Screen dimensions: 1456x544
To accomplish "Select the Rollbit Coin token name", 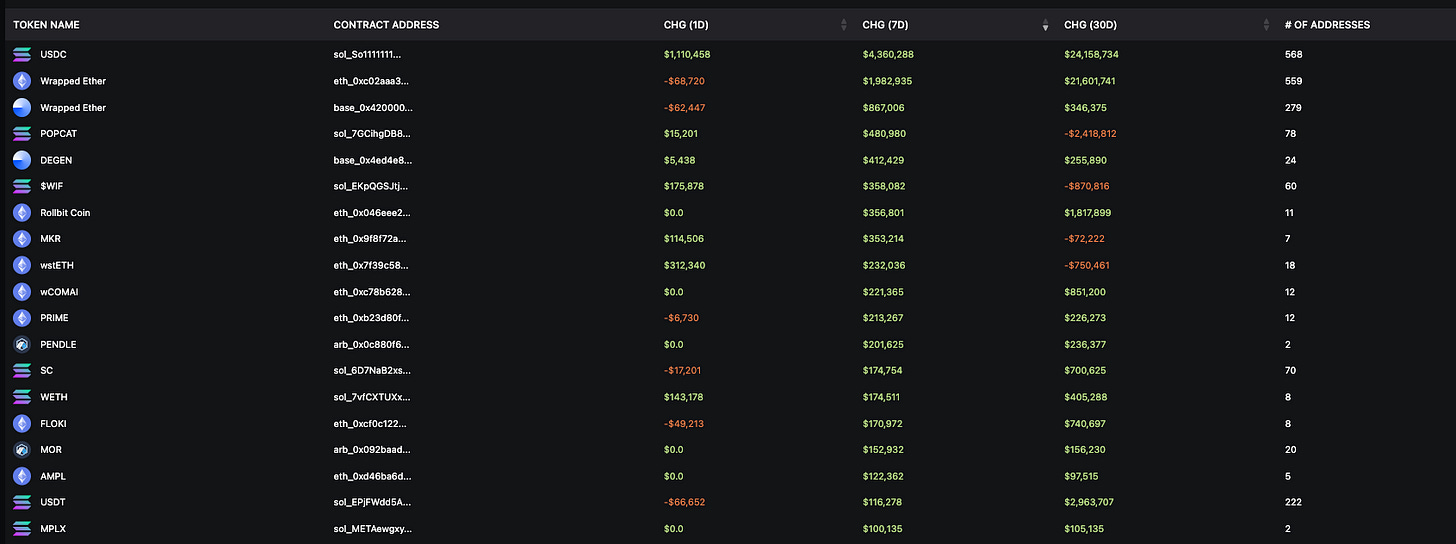I will [65, 212].
